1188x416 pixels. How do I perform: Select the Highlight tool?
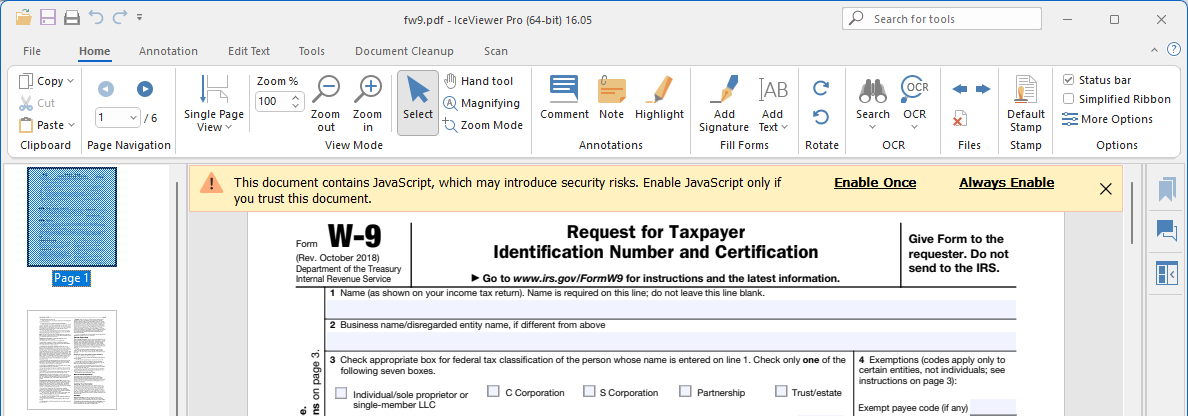click(x=659, y=98)
